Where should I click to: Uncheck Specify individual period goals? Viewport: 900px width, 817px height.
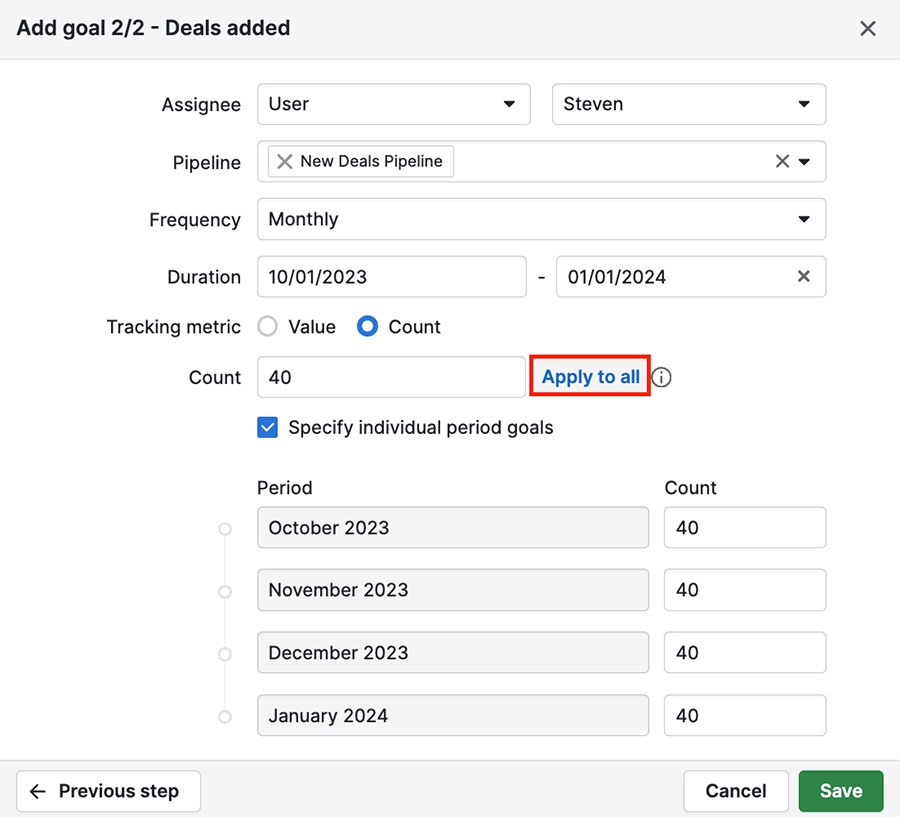[x=267, y=428]
